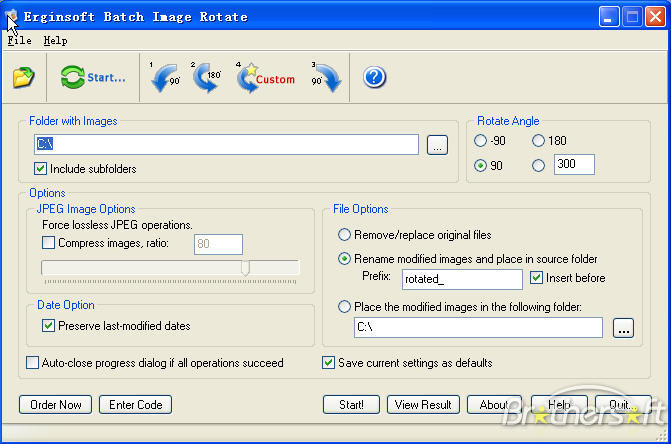671x444 pixels.
Task: Open the About button
Action: click(494, 405)
